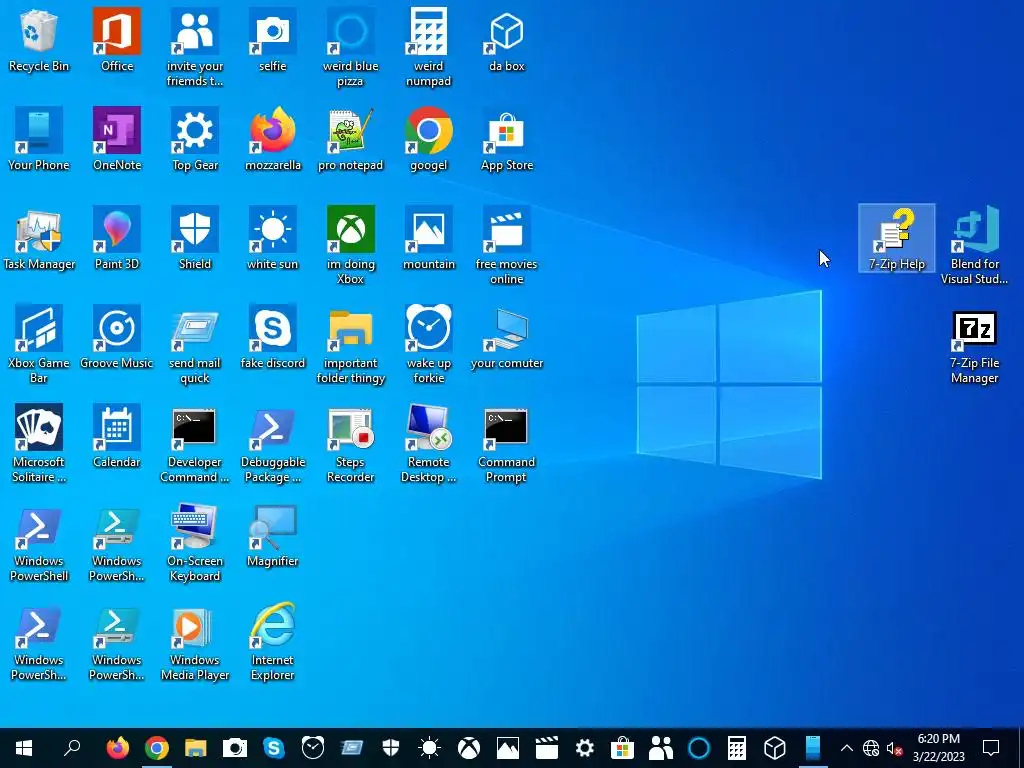Select the 7-Zip Help desktop shortcut
The height and width of the screenshot is (768, 1024).
pyautogui.click(x=897, y=238)
